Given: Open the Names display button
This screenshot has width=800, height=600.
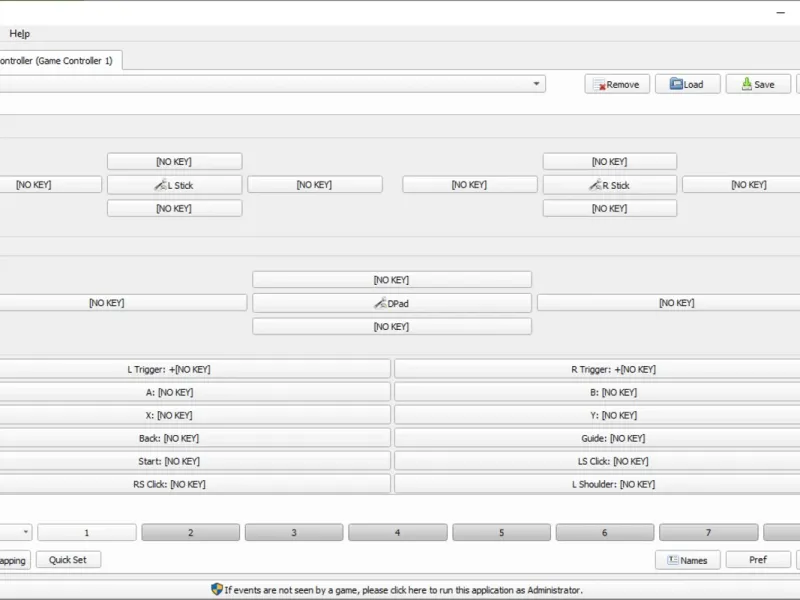Looking at the screenshot, I should tap(687, 560).
